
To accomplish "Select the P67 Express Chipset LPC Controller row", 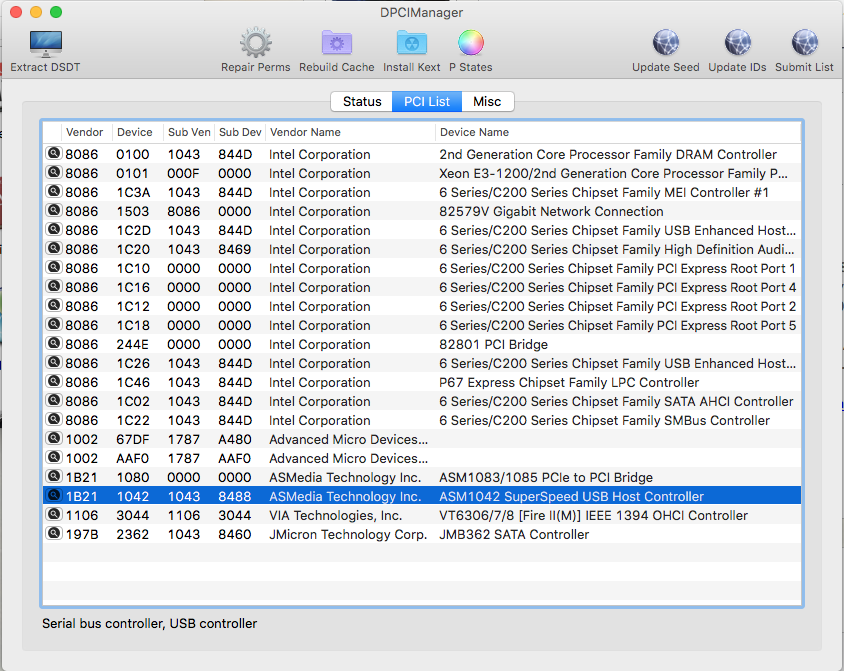I will tap(569, 383).
